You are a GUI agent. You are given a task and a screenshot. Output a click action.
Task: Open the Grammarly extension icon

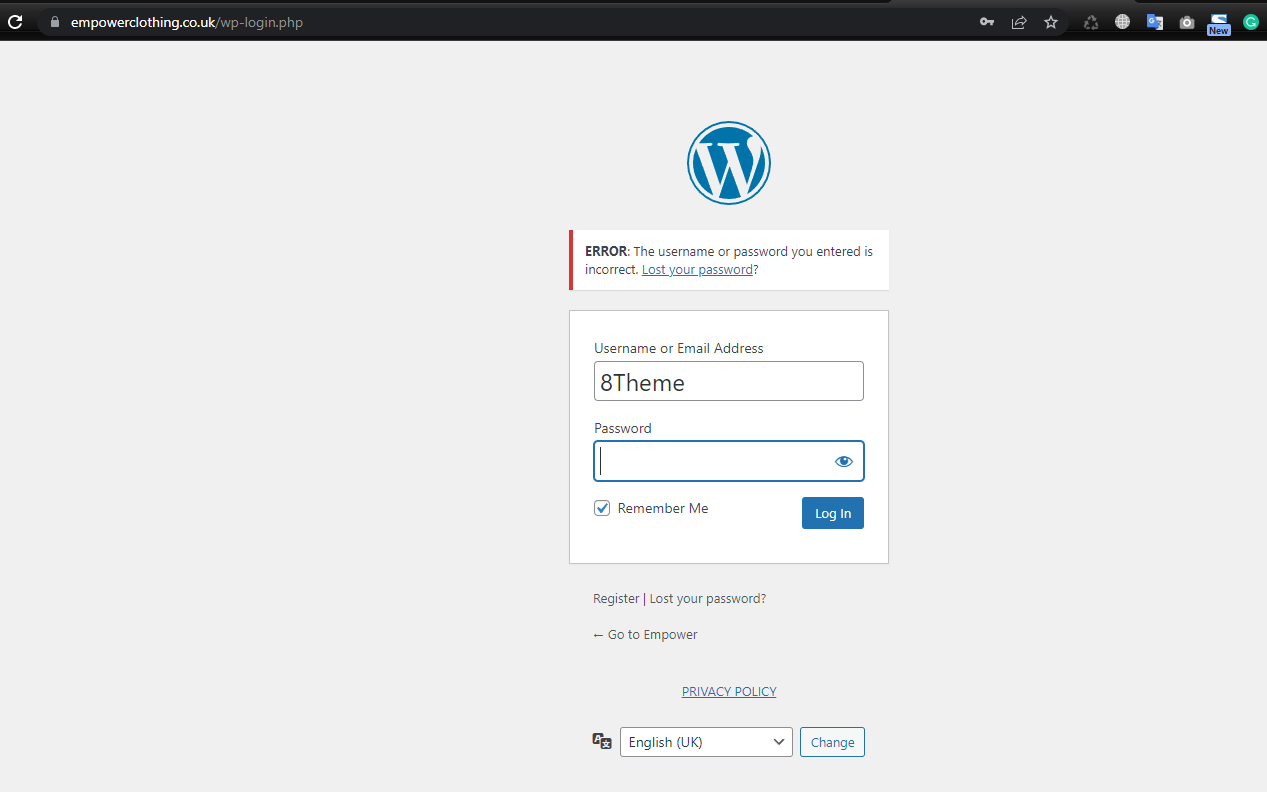[1251, 22]
